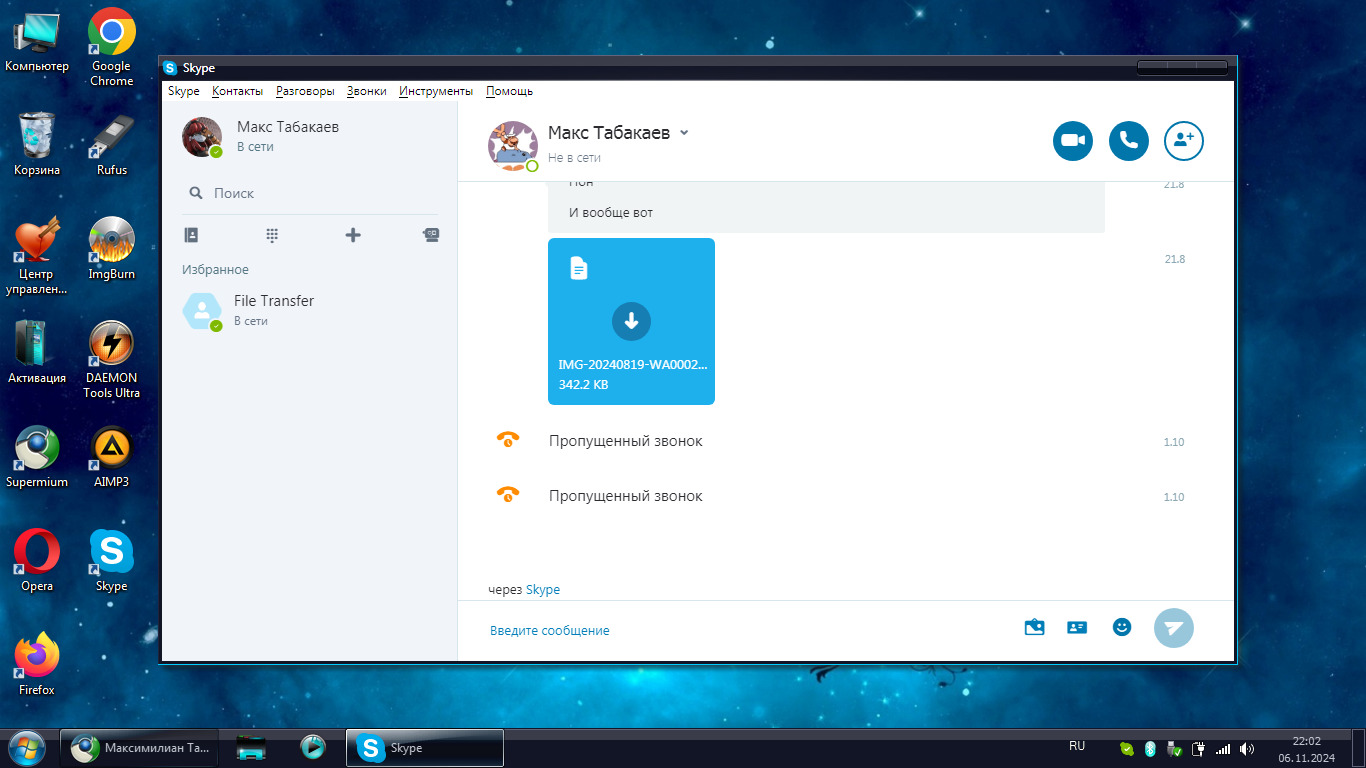The width and height of the screenshot is (1366, 768).
Task: Select the Корзина recycle bin icon
Action: (x=37, y=145)
